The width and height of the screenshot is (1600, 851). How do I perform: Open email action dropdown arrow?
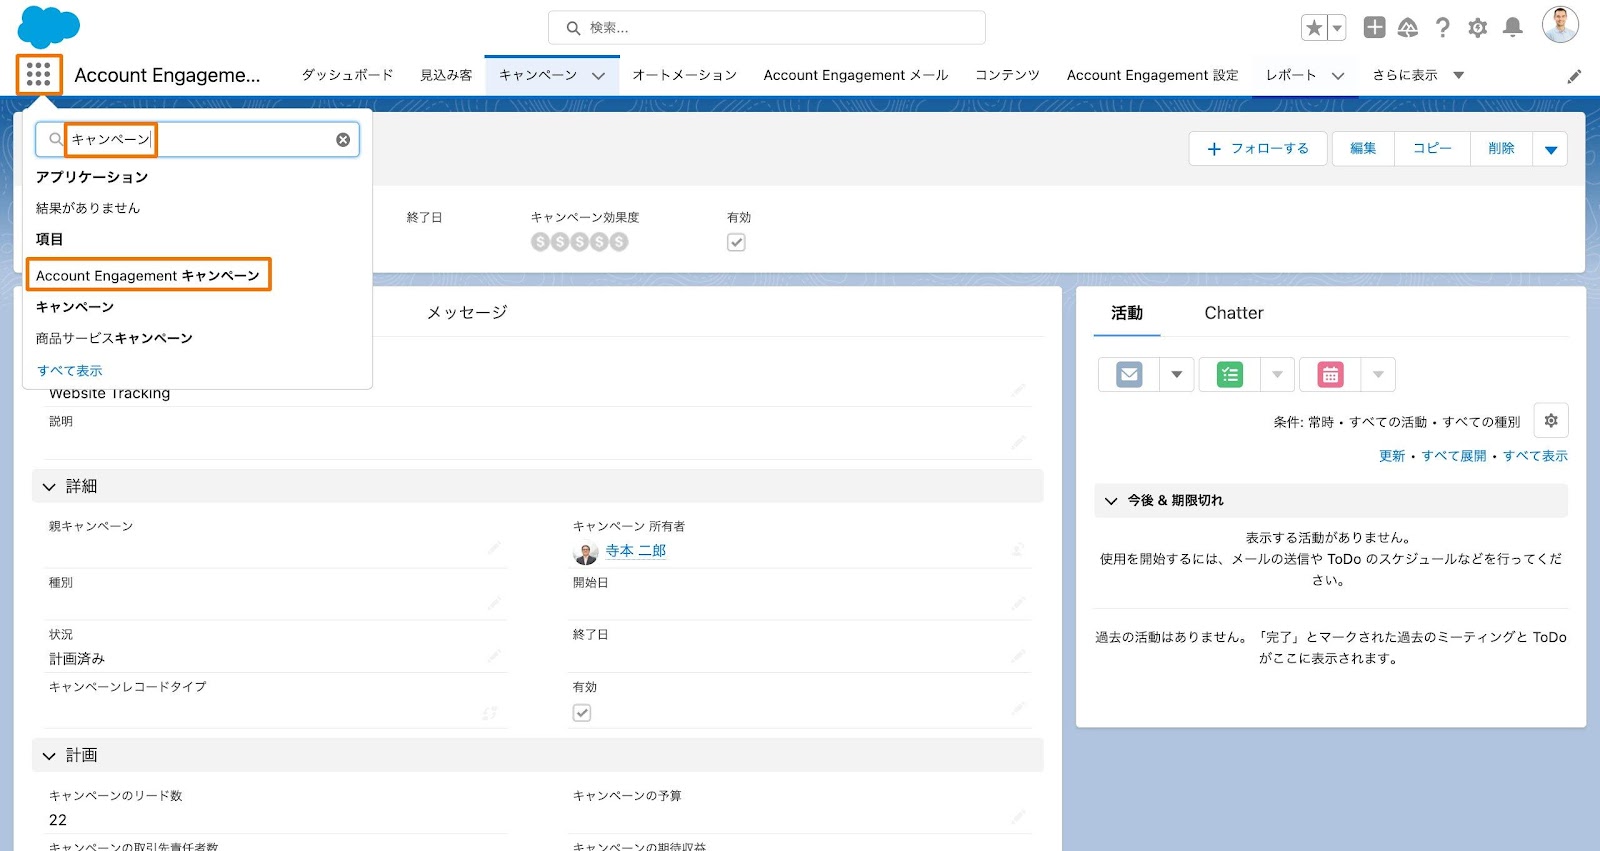[1177, 375]
